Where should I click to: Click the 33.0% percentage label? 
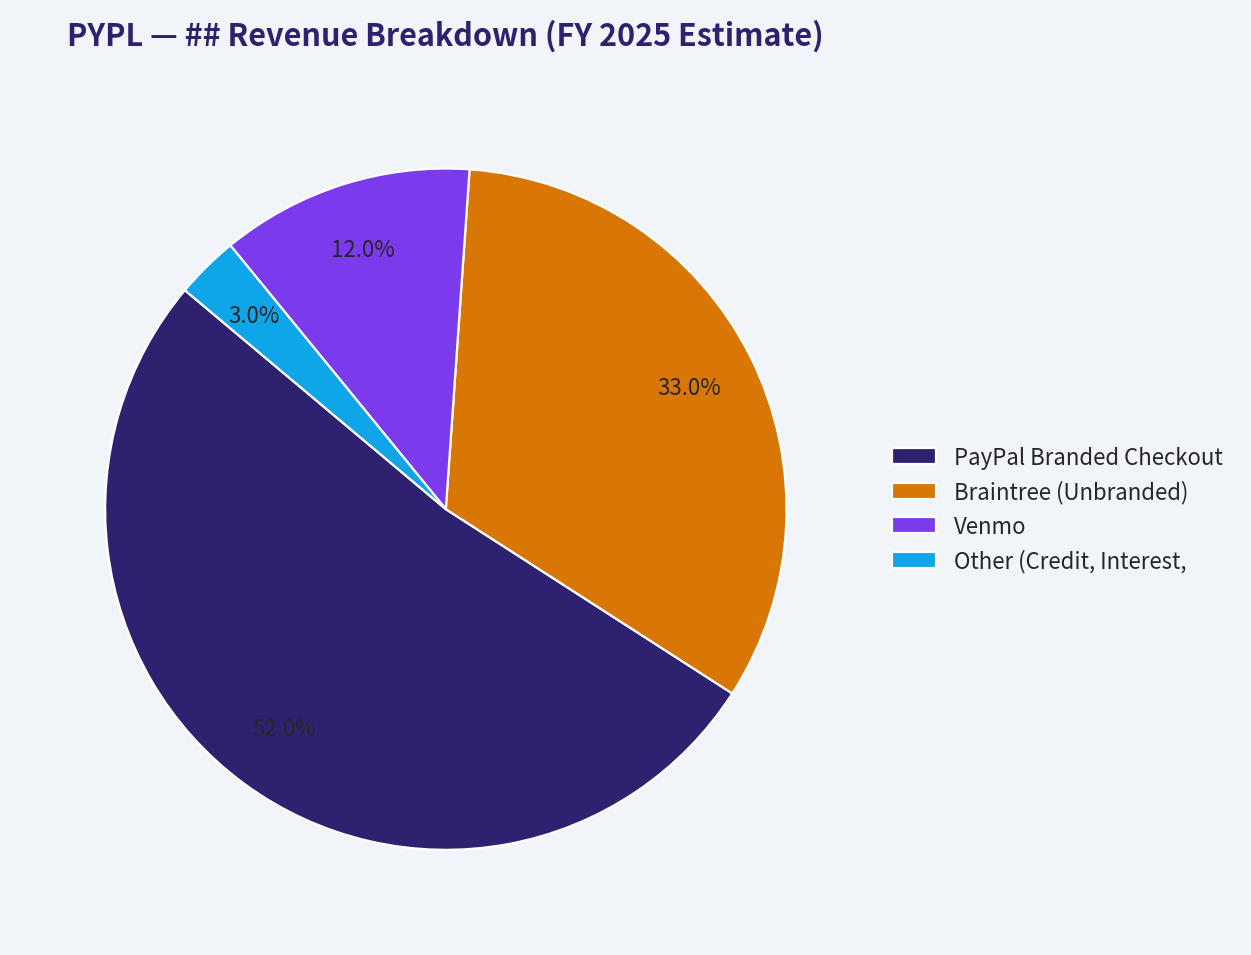[689, 387]
